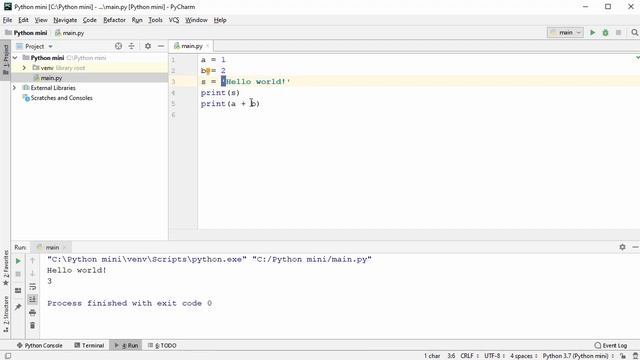Locate current file in Project view

(118, 46)
